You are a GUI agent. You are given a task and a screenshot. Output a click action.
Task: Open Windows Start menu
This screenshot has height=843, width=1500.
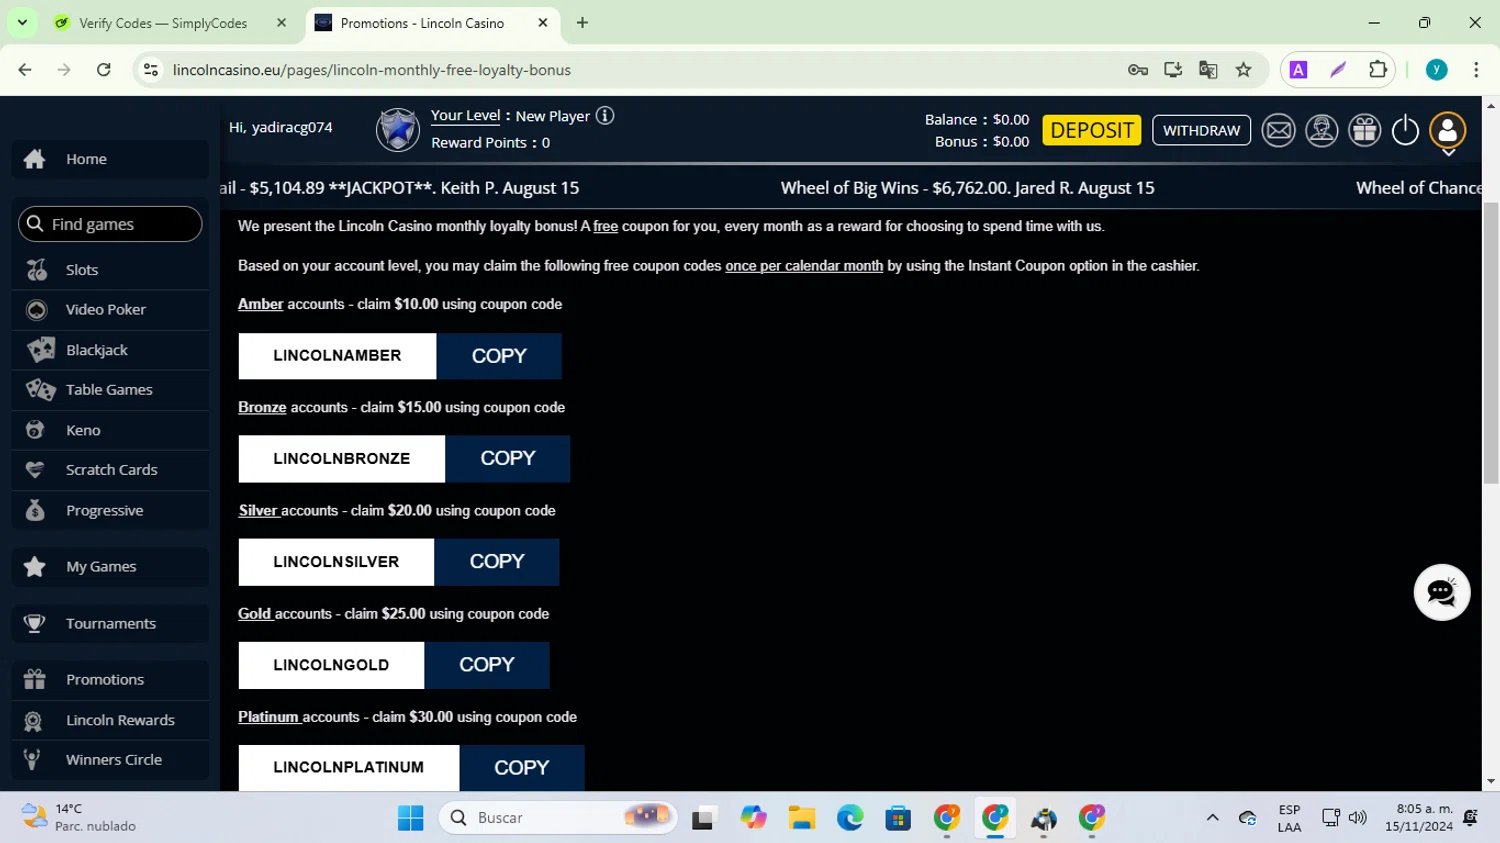[x=410, y=818]
